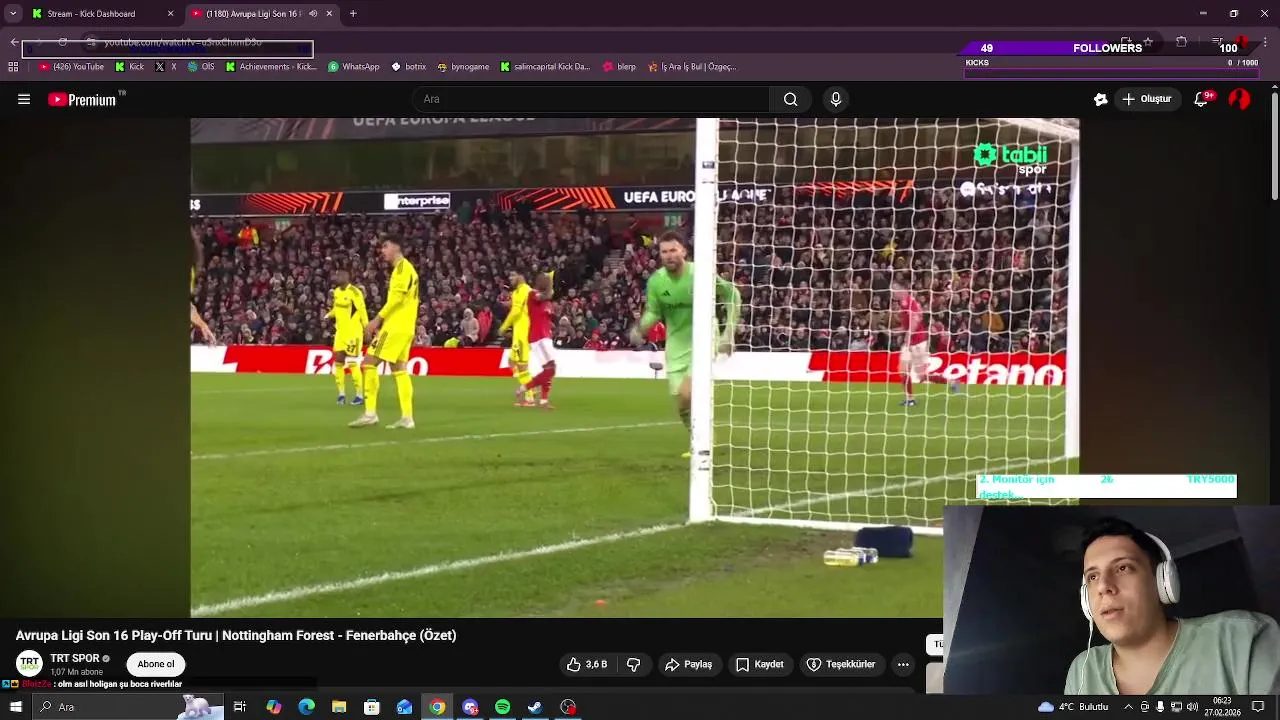Reload the page with refresh icon

pos(62,42)
